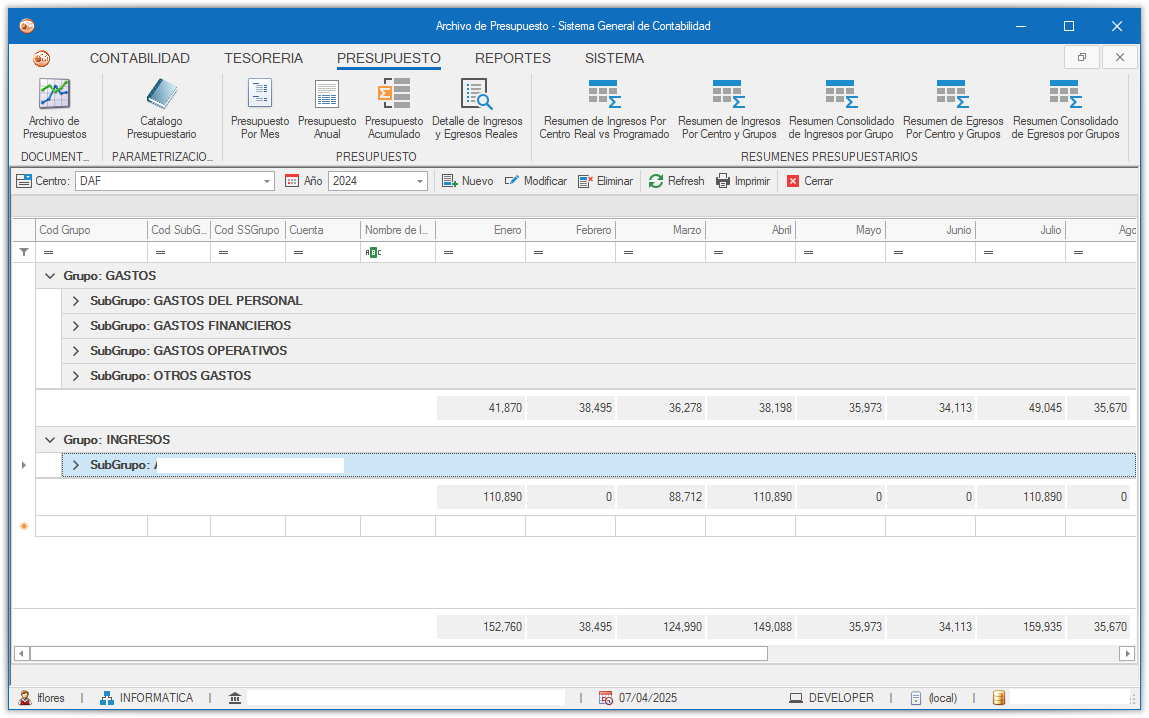The height and width of the screenshot is (718, 1149).
Task: Collapse the Grupo: INGRESOS row
Action: [x=50, y=440]
